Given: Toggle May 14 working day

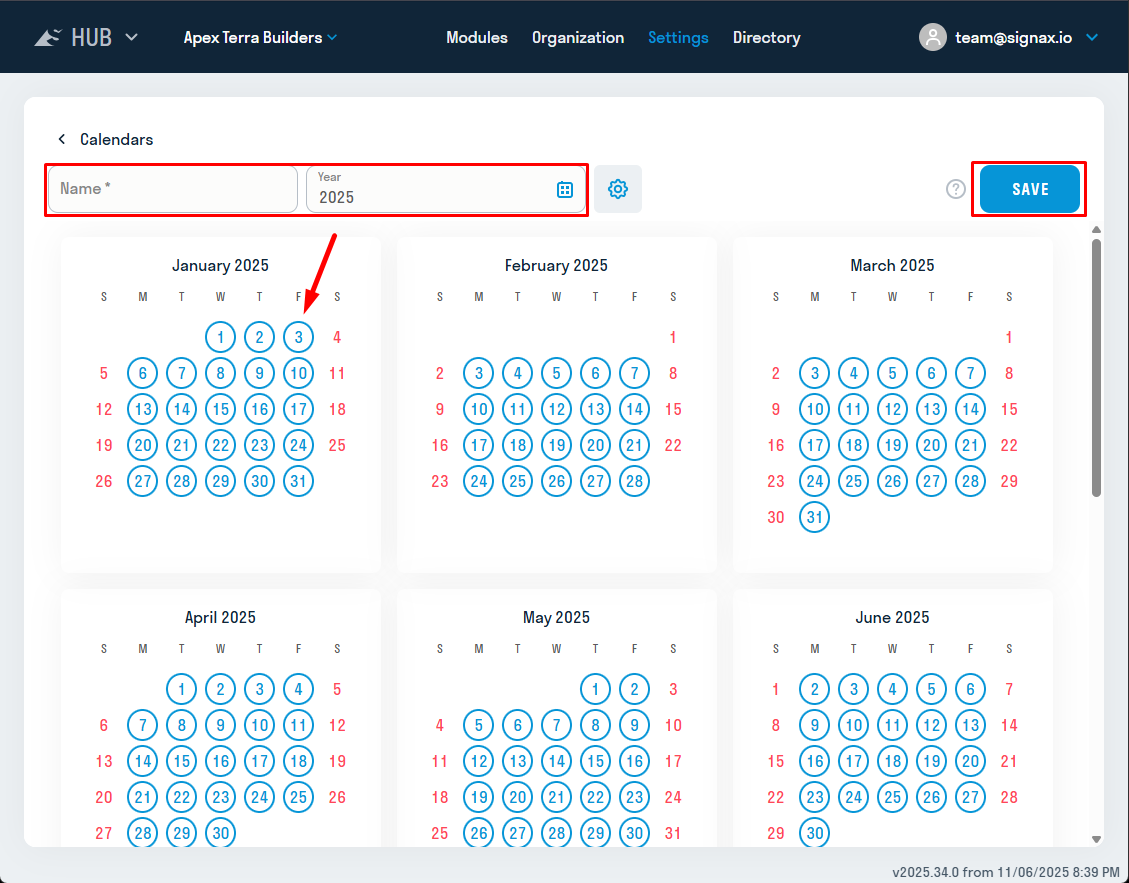Looking at the screenshot, I should coord(557,761).
